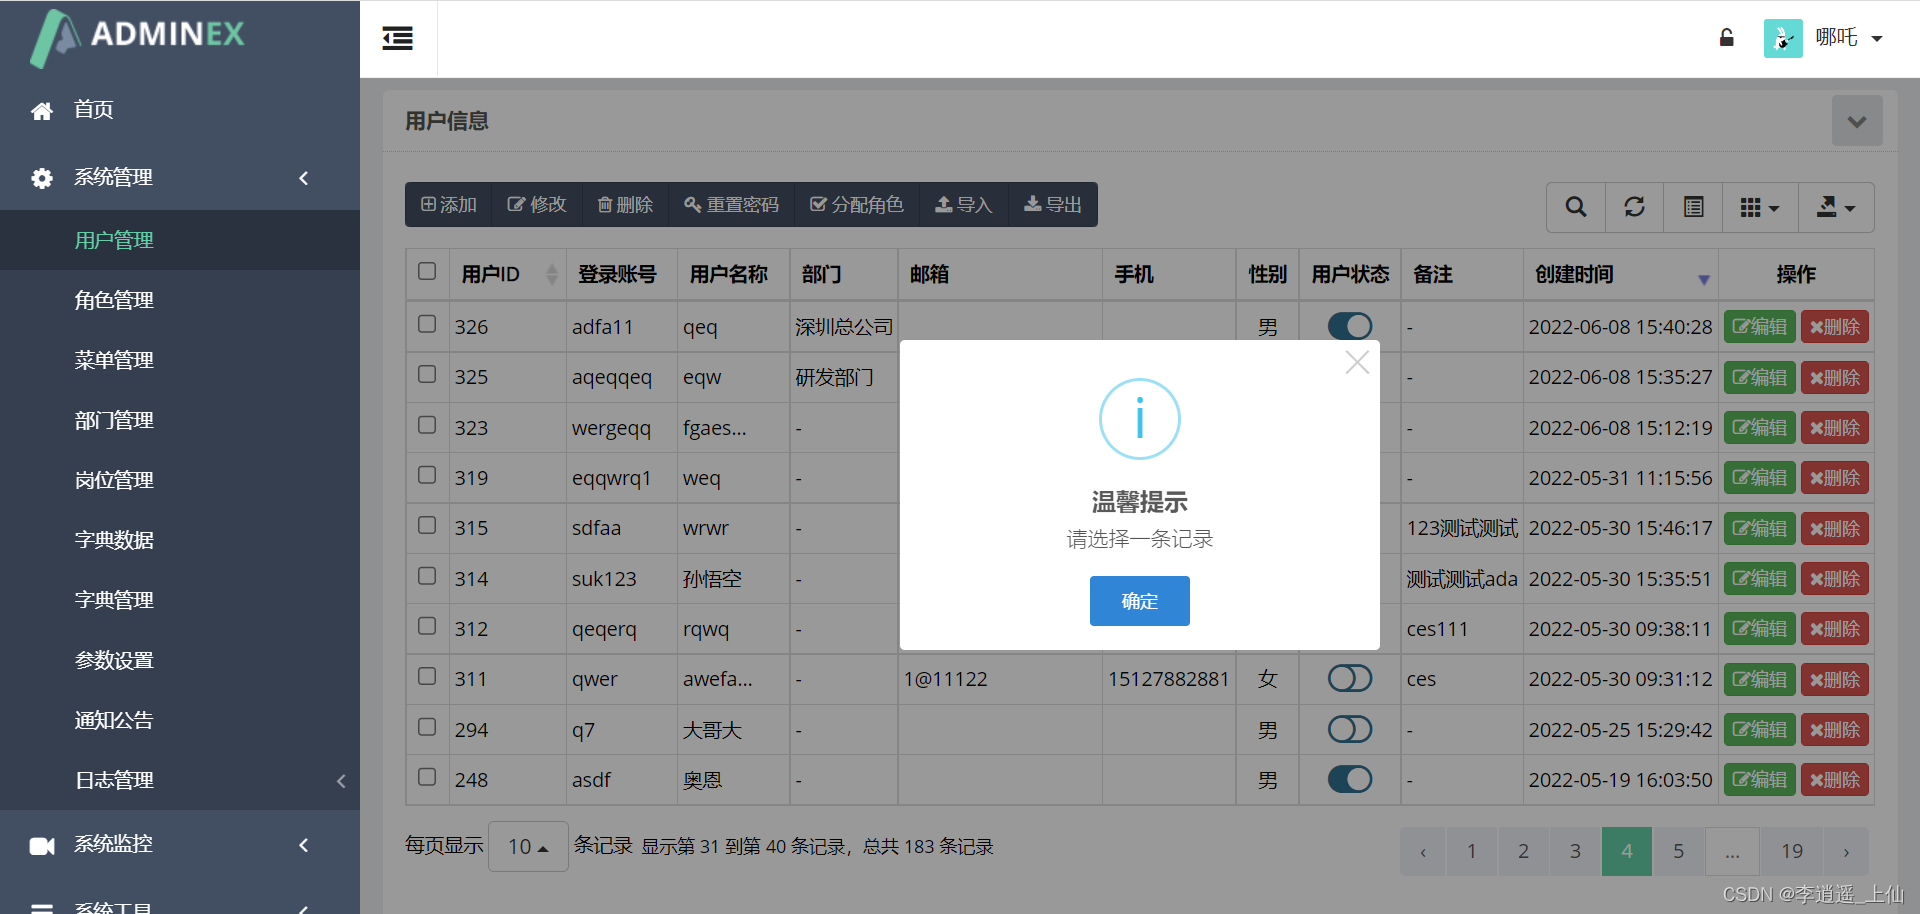This screenshot has height=914, width=1920.
Task: Click the ADMINEX logo
Action: coord(138,38)
